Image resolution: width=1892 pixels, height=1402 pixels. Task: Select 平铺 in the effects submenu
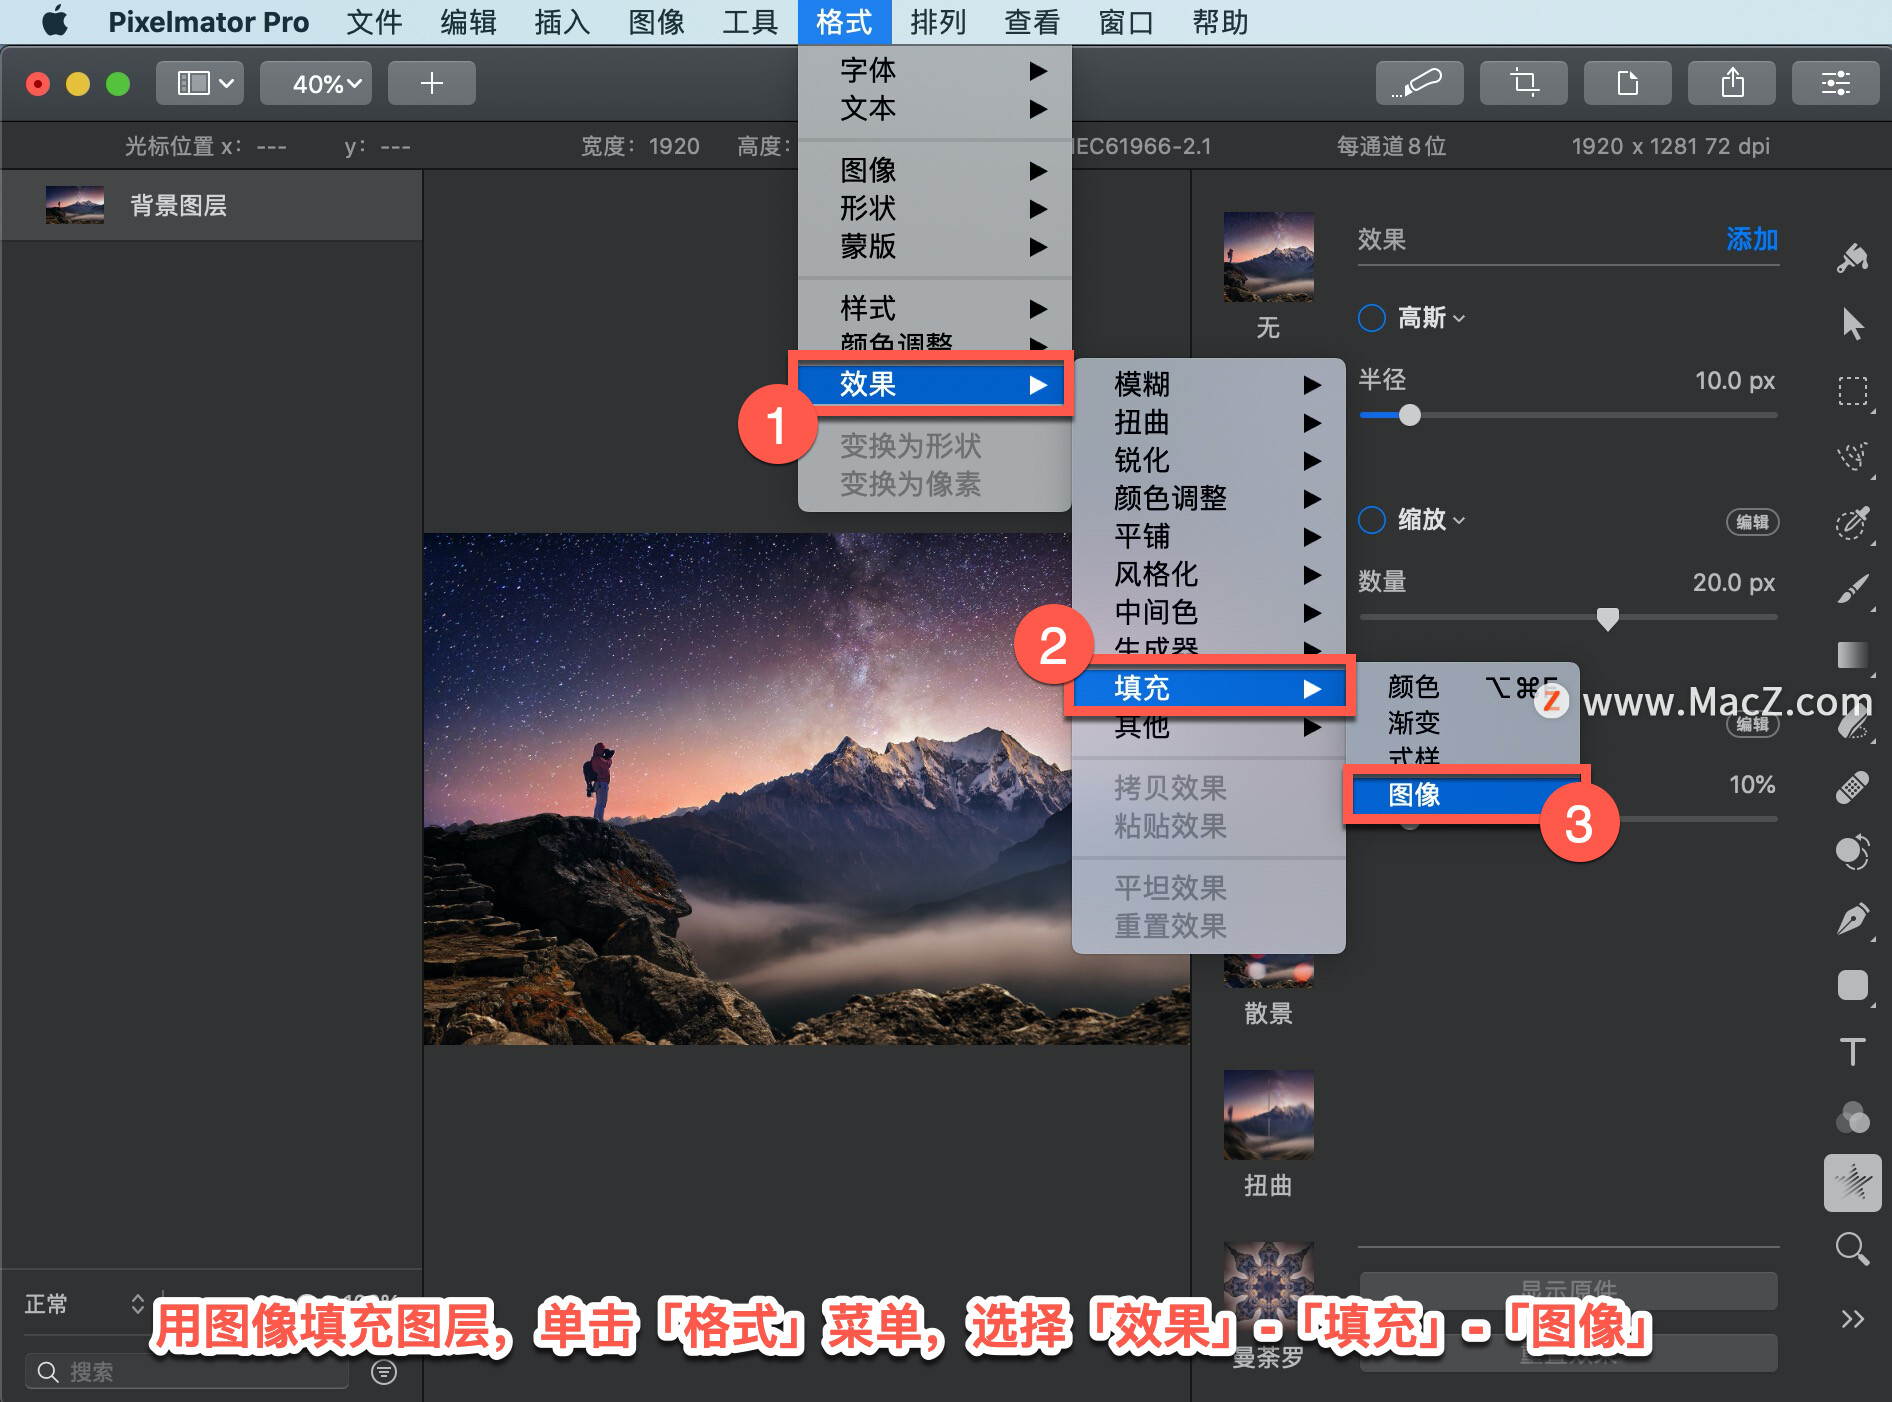(x=1209, y=536)
